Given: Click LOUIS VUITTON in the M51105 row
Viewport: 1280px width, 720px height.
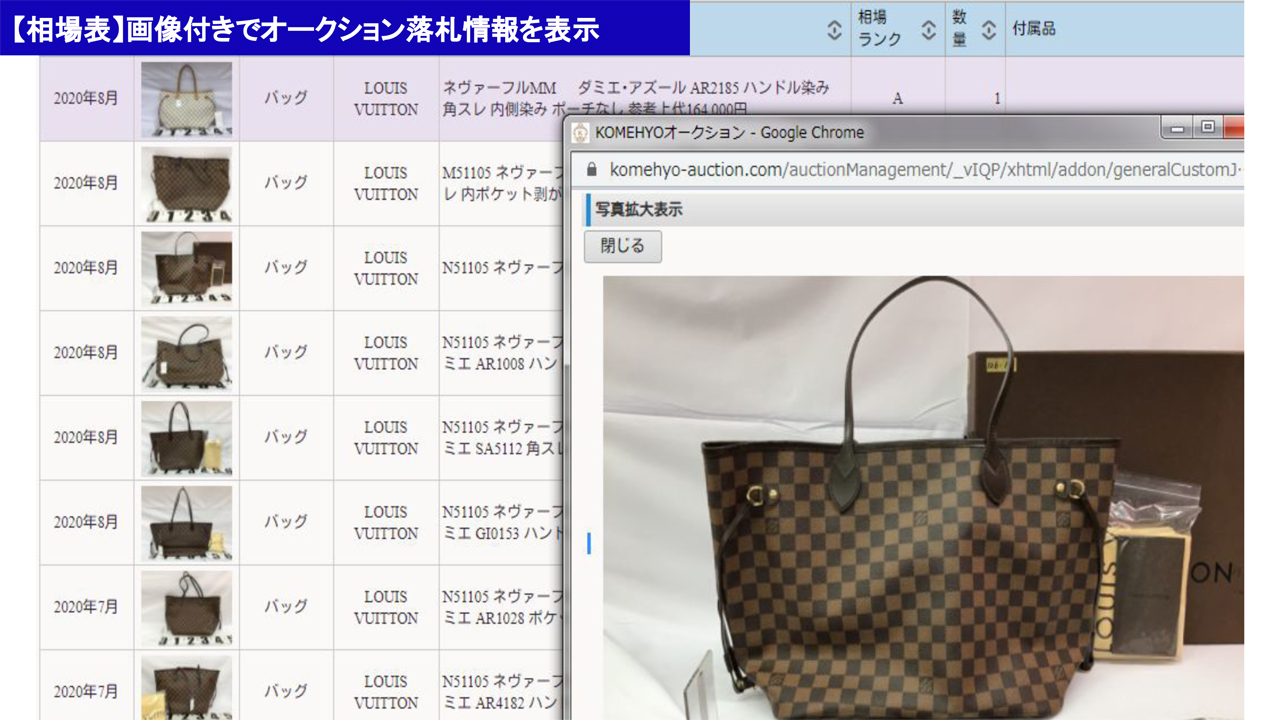Looking at the screenshot, I should (x=386, y=184).
